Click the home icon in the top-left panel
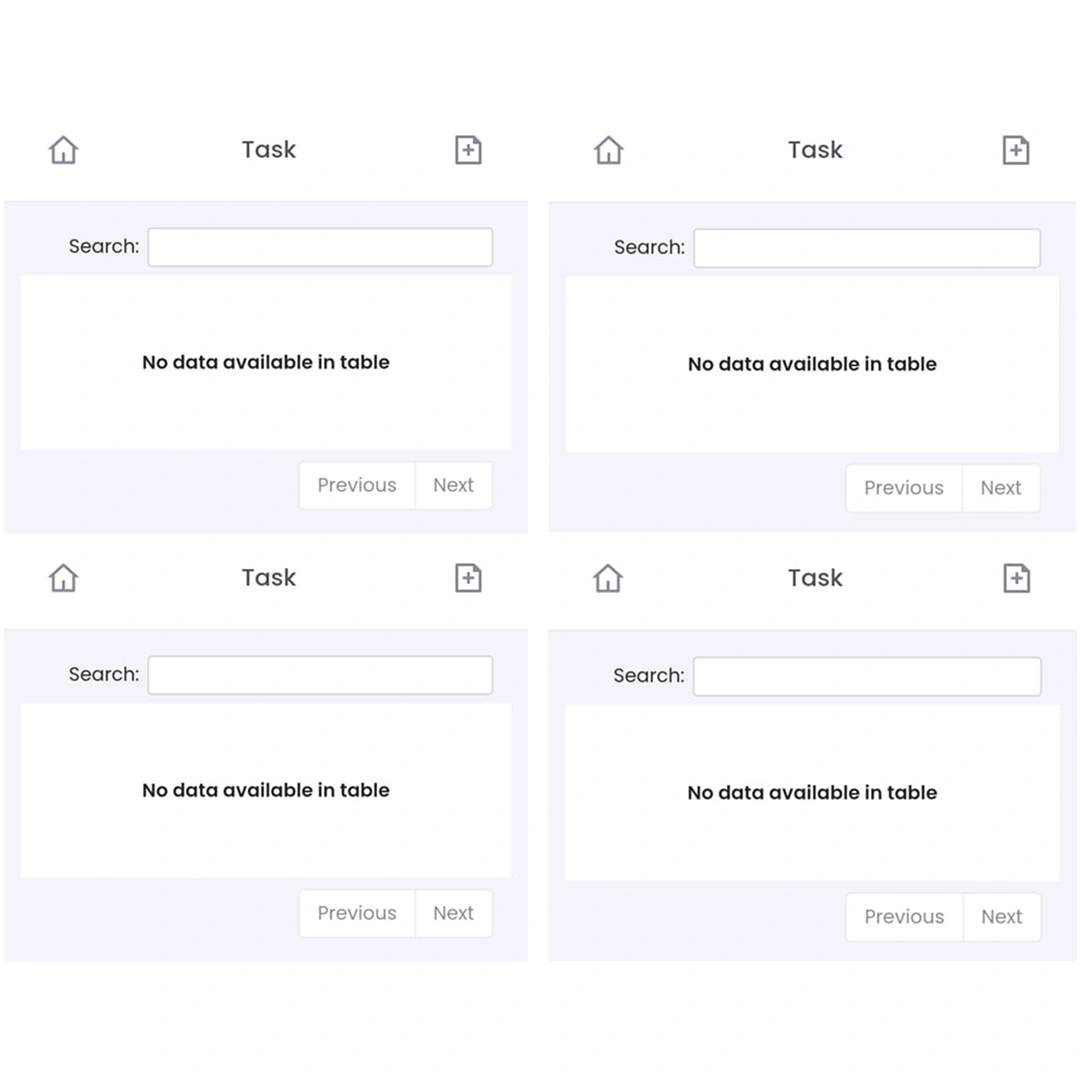Screen dimensions: 1080x1080 click(x=63, y=149)
